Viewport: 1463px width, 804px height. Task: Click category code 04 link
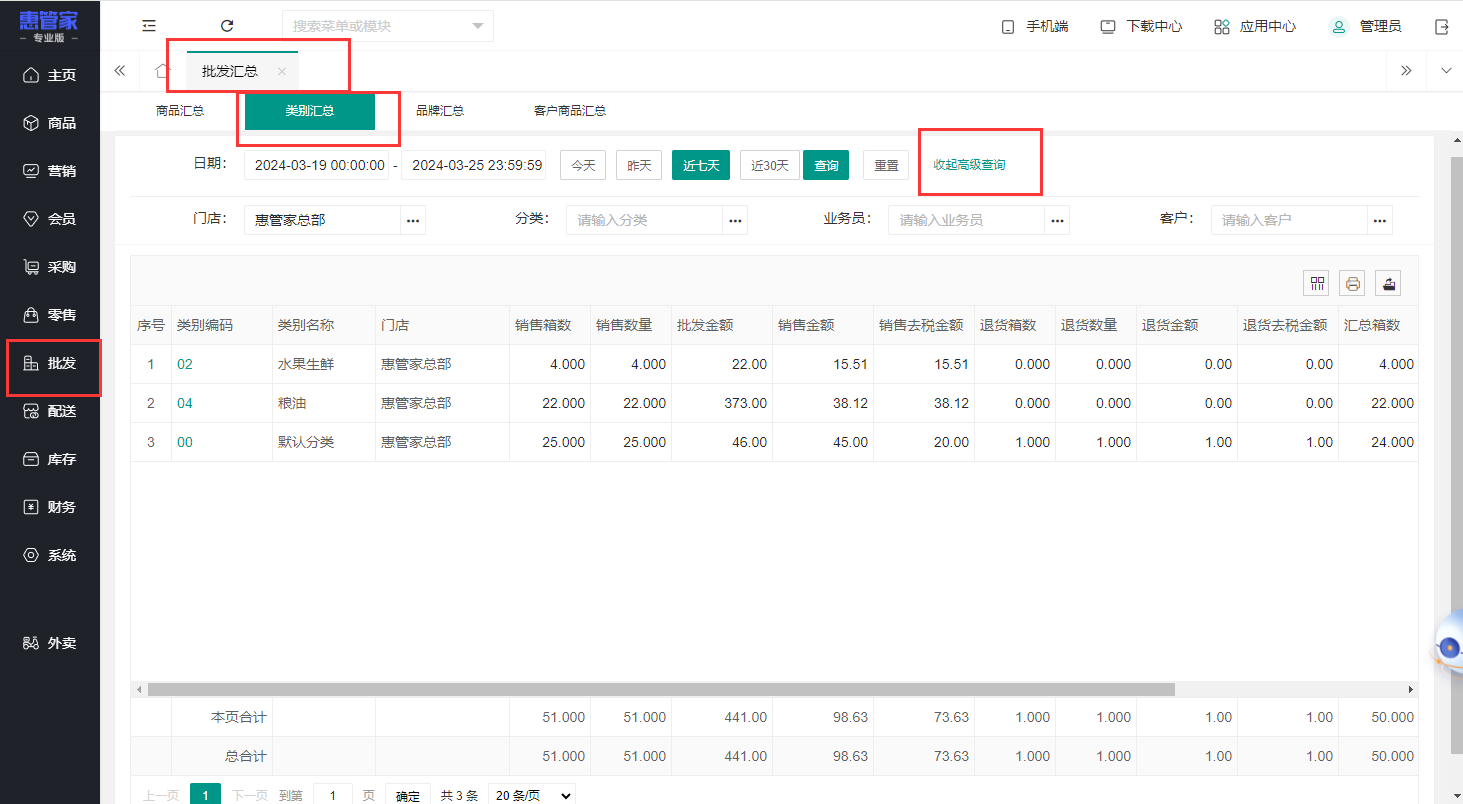click(x=185, y=403)
